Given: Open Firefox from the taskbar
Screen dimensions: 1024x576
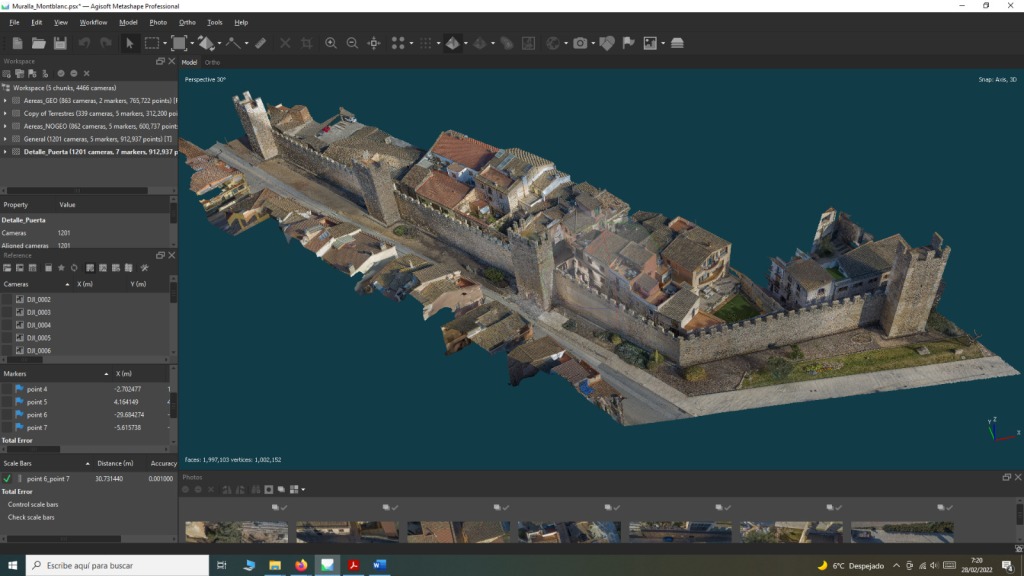Looking at the screenshot, I should click(301, 565).
